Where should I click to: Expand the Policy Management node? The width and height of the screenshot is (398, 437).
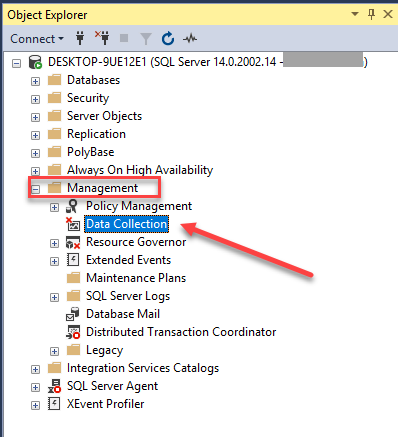tap(54, 207)
